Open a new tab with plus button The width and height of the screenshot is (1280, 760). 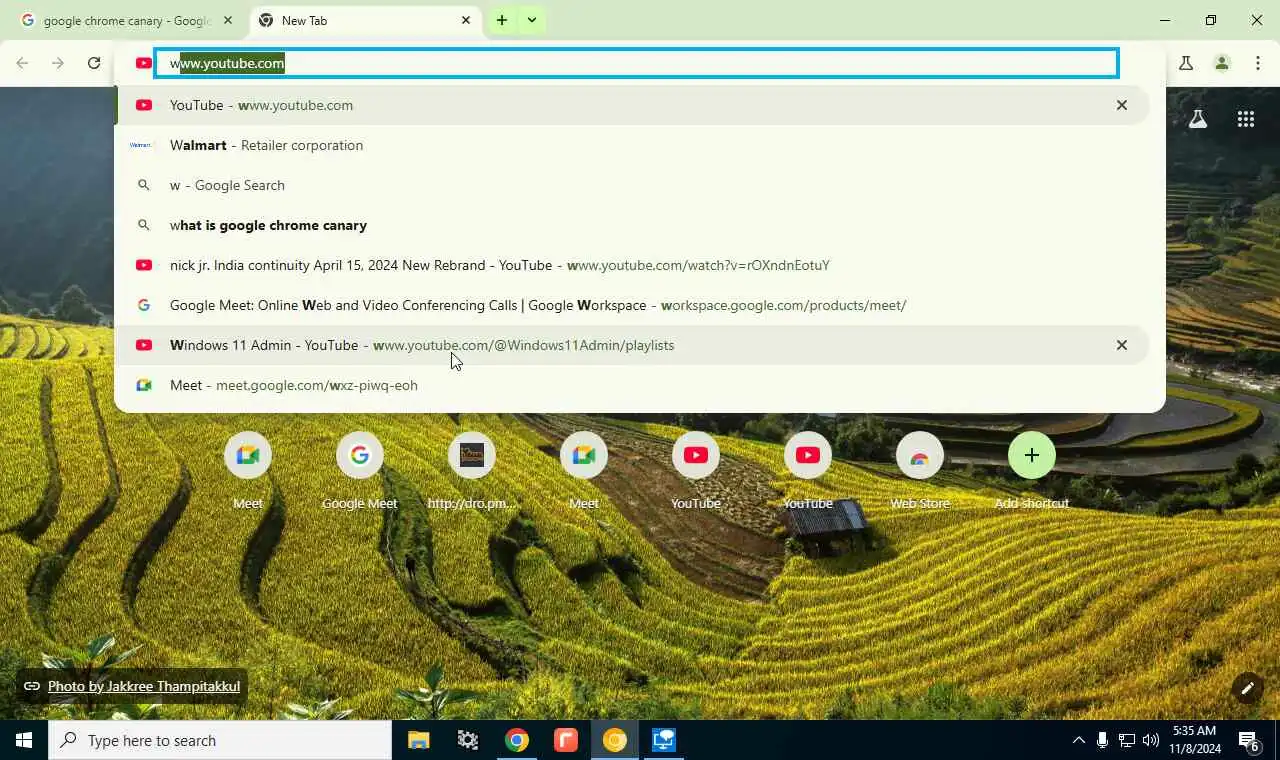[502, 20]
